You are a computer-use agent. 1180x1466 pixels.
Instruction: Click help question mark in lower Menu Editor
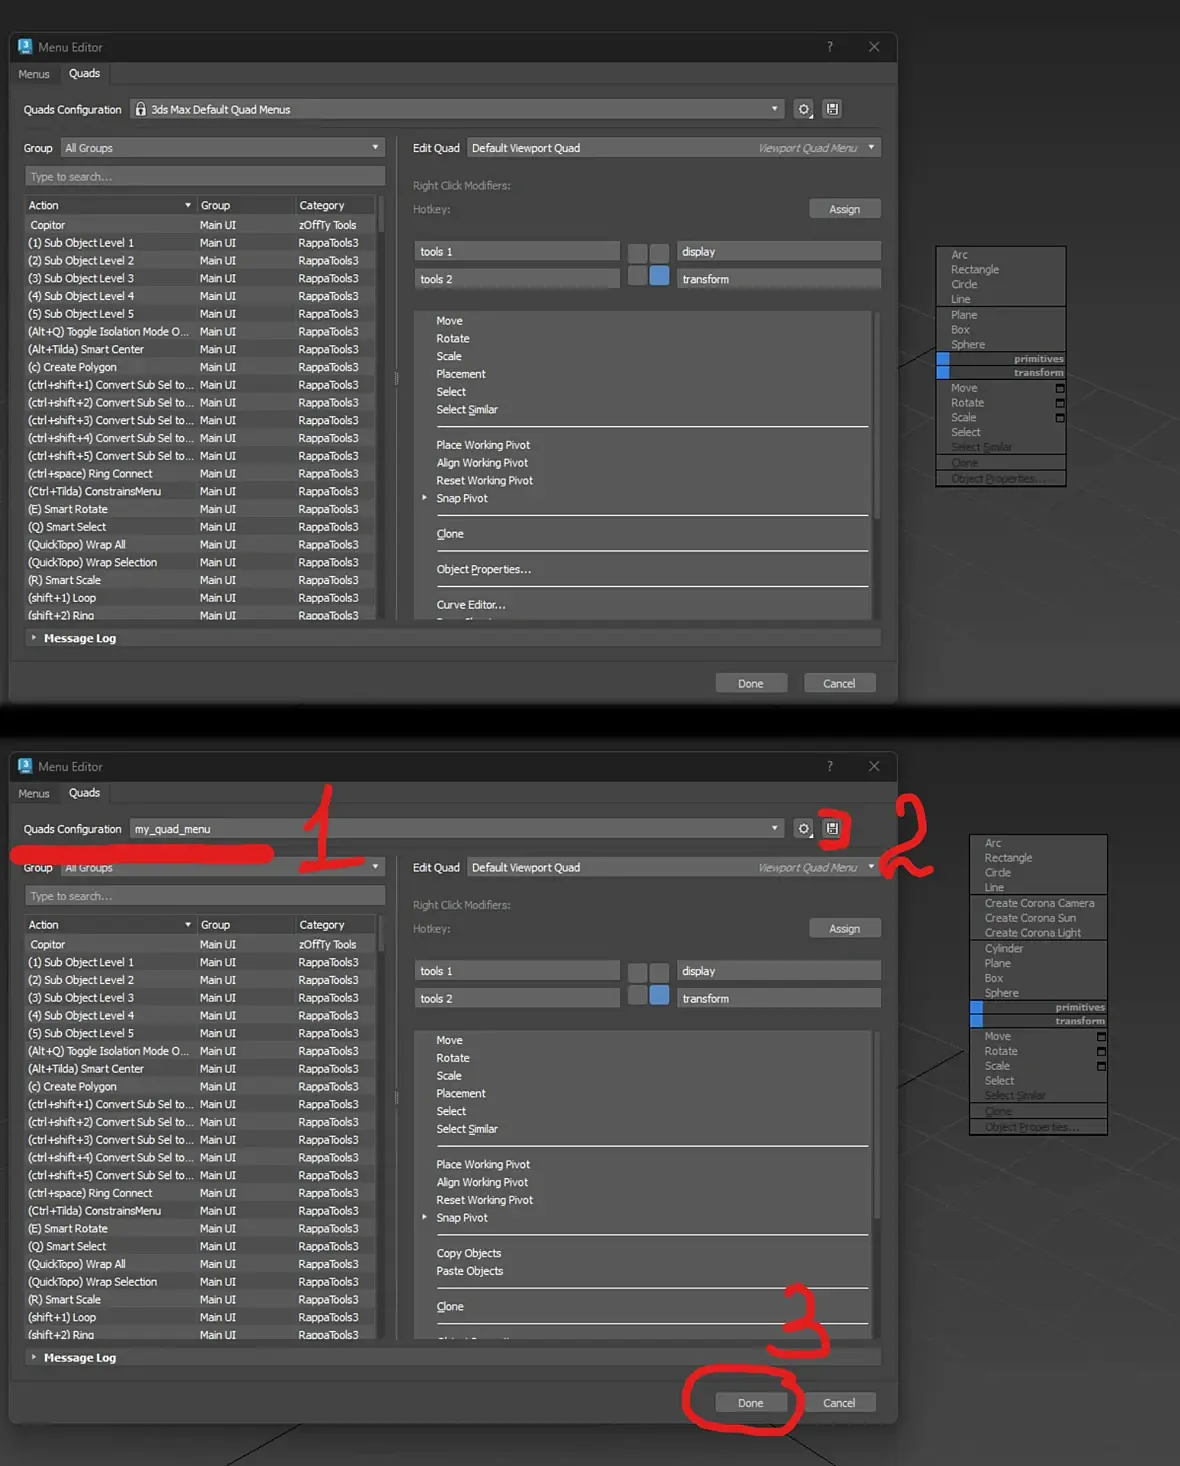click(x=829, y=766)
